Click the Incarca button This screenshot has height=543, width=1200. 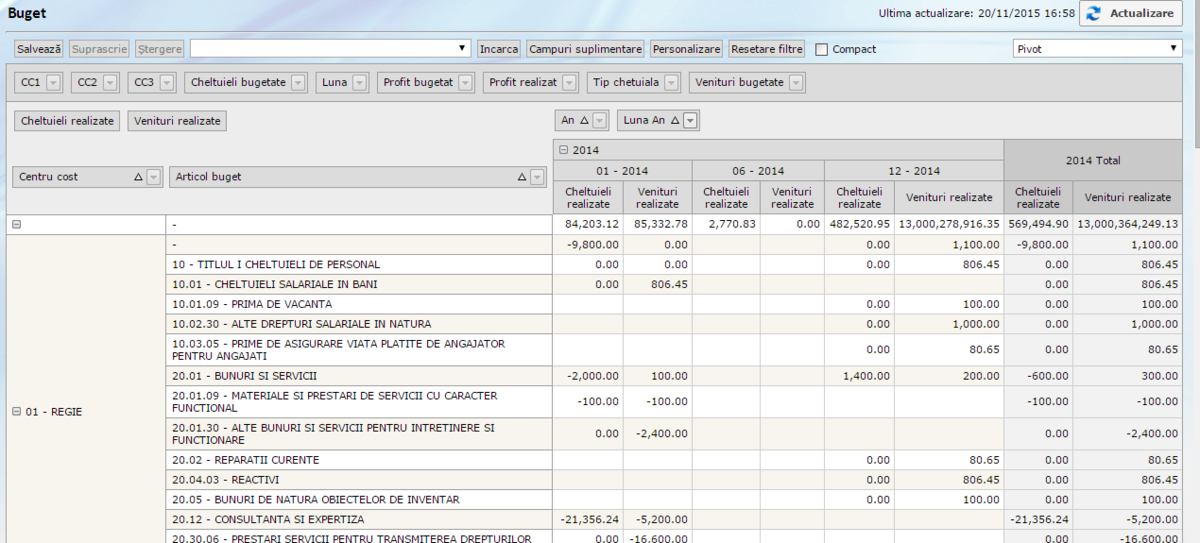pos(498,48)
